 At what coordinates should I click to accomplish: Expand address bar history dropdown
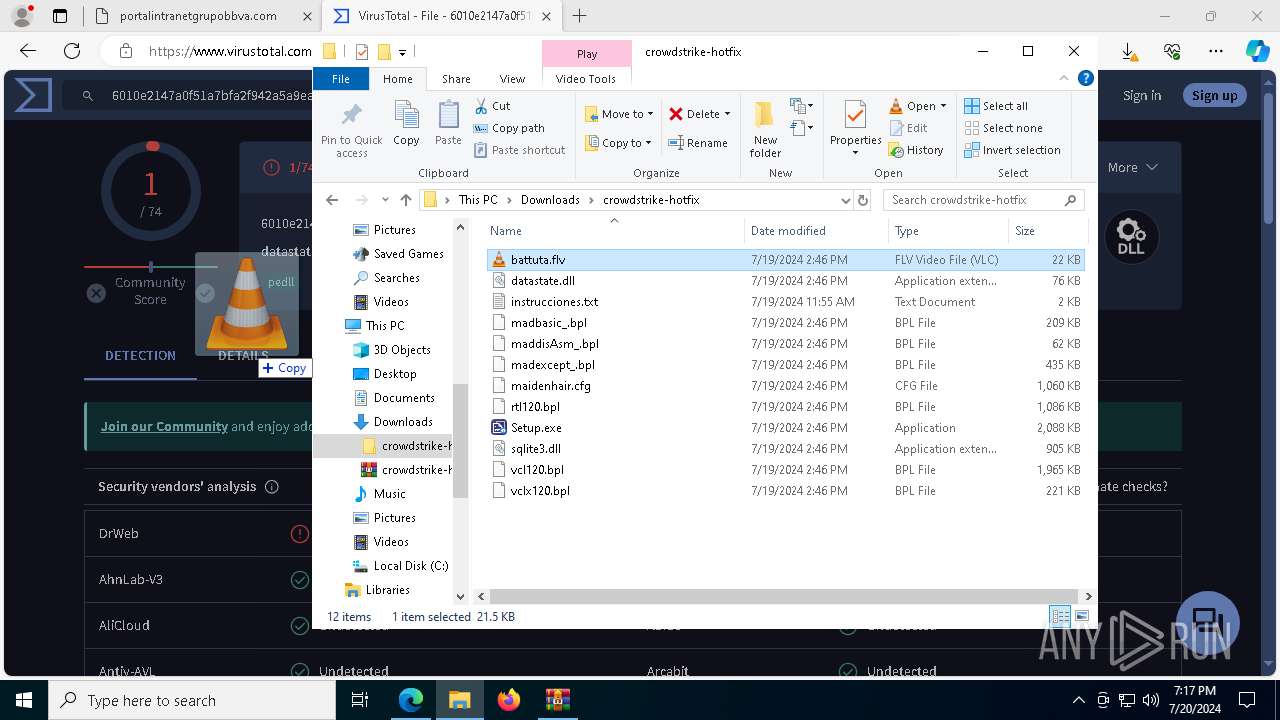coord(845,200)
